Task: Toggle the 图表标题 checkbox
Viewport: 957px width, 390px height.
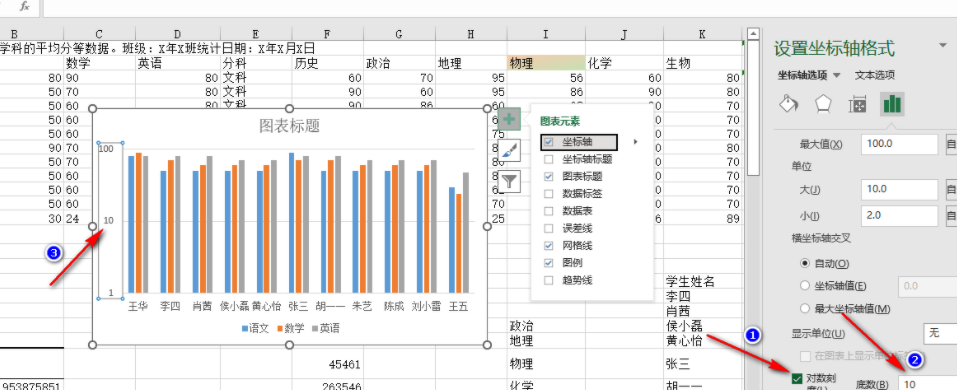Action: [x=549, y=176]
